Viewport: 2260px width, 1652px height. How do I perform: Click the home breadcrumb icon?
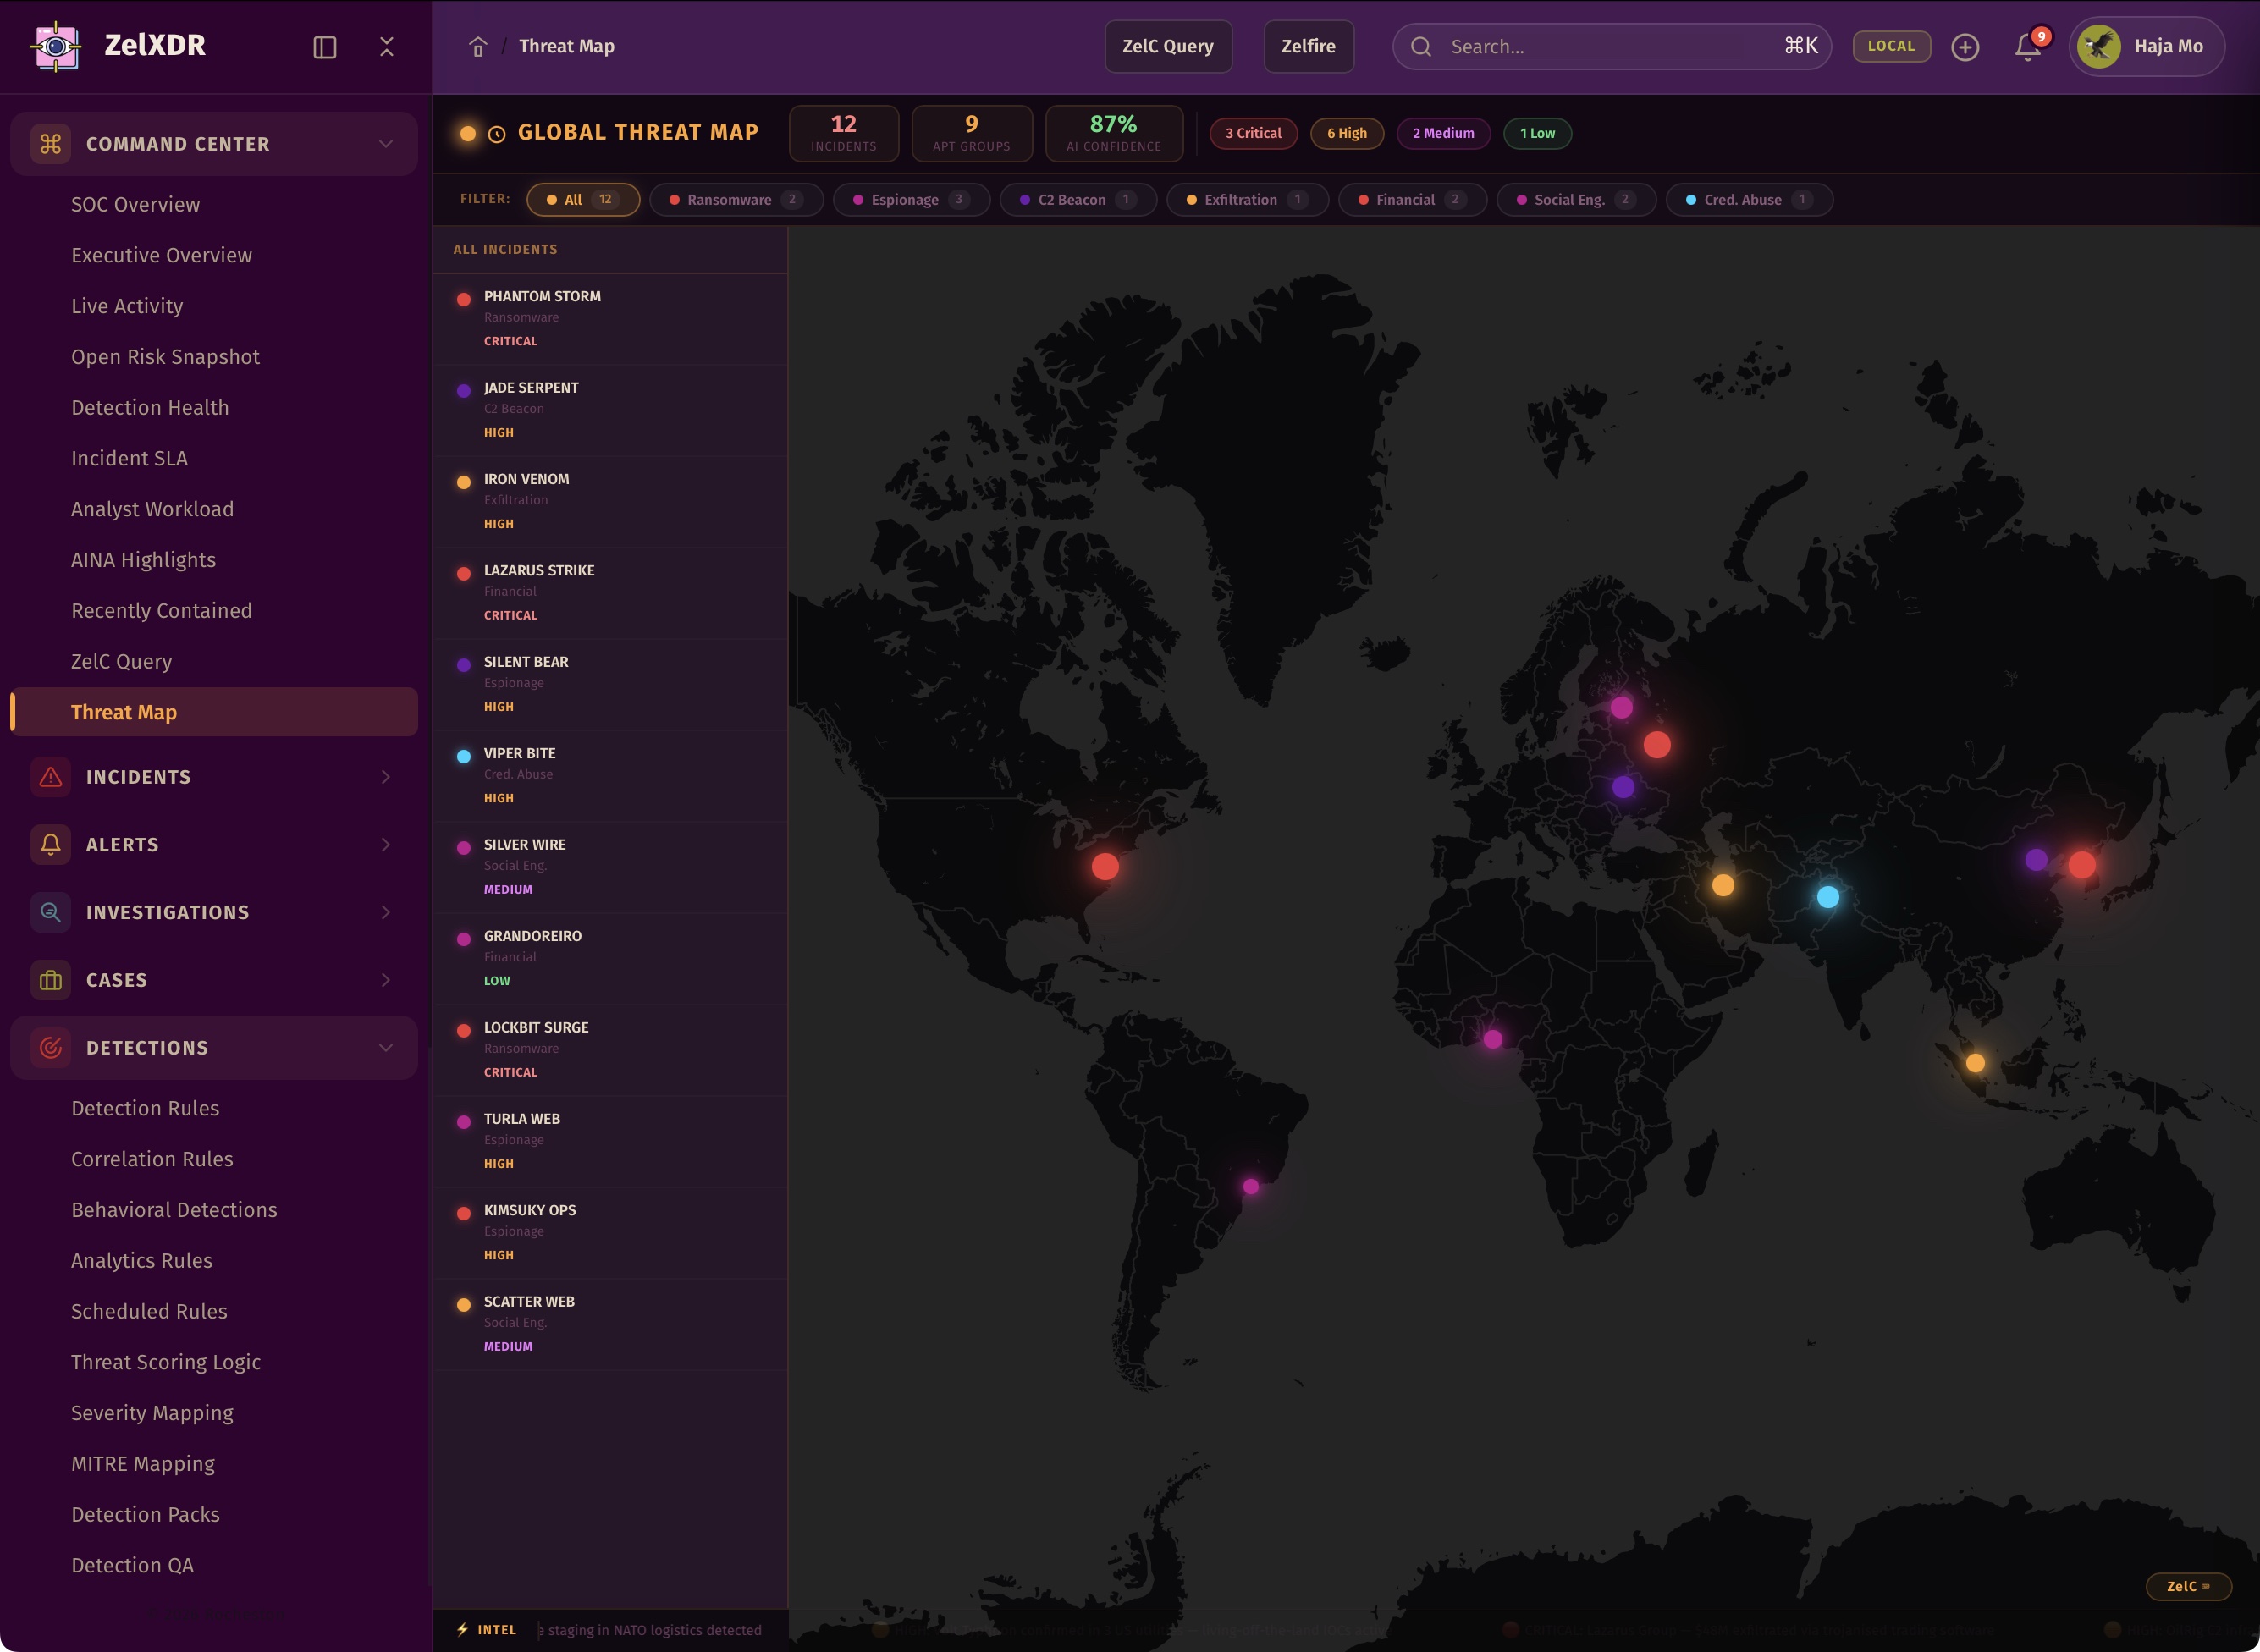(x=478, y=47)
